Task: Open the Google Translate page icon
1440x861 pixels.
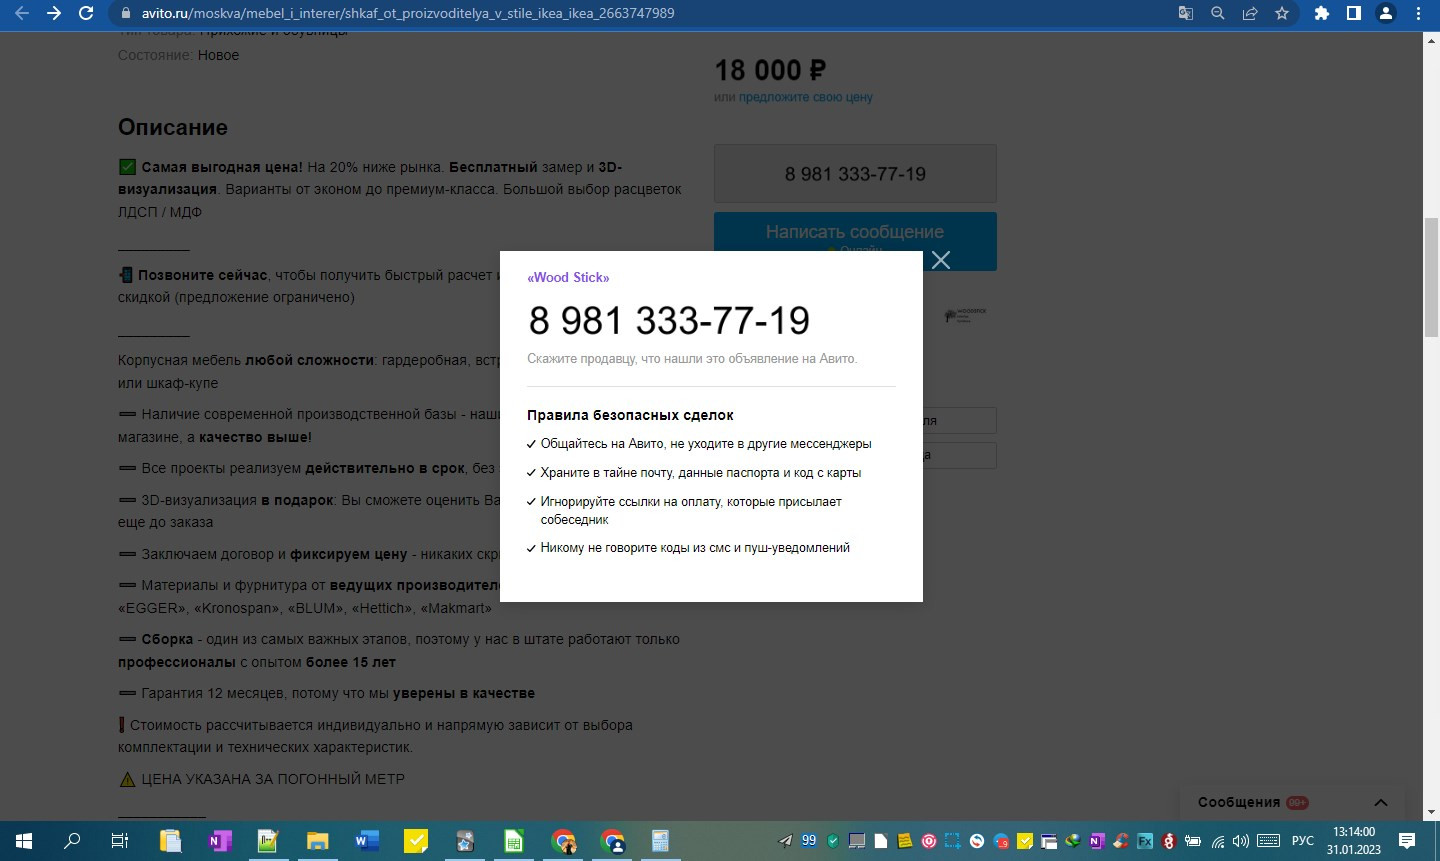Action: (1186, 13)
